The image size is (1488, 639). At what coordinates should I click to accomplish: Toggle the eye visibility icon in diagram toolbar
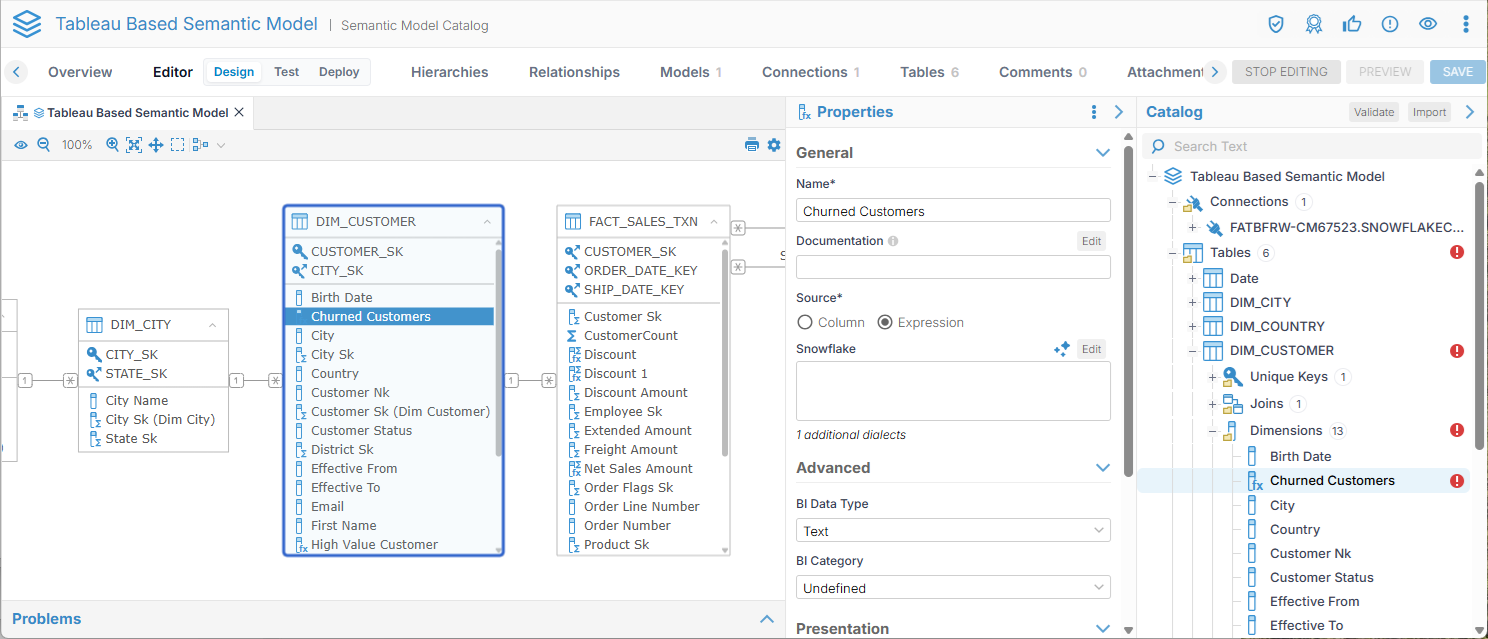click(21, 145)
